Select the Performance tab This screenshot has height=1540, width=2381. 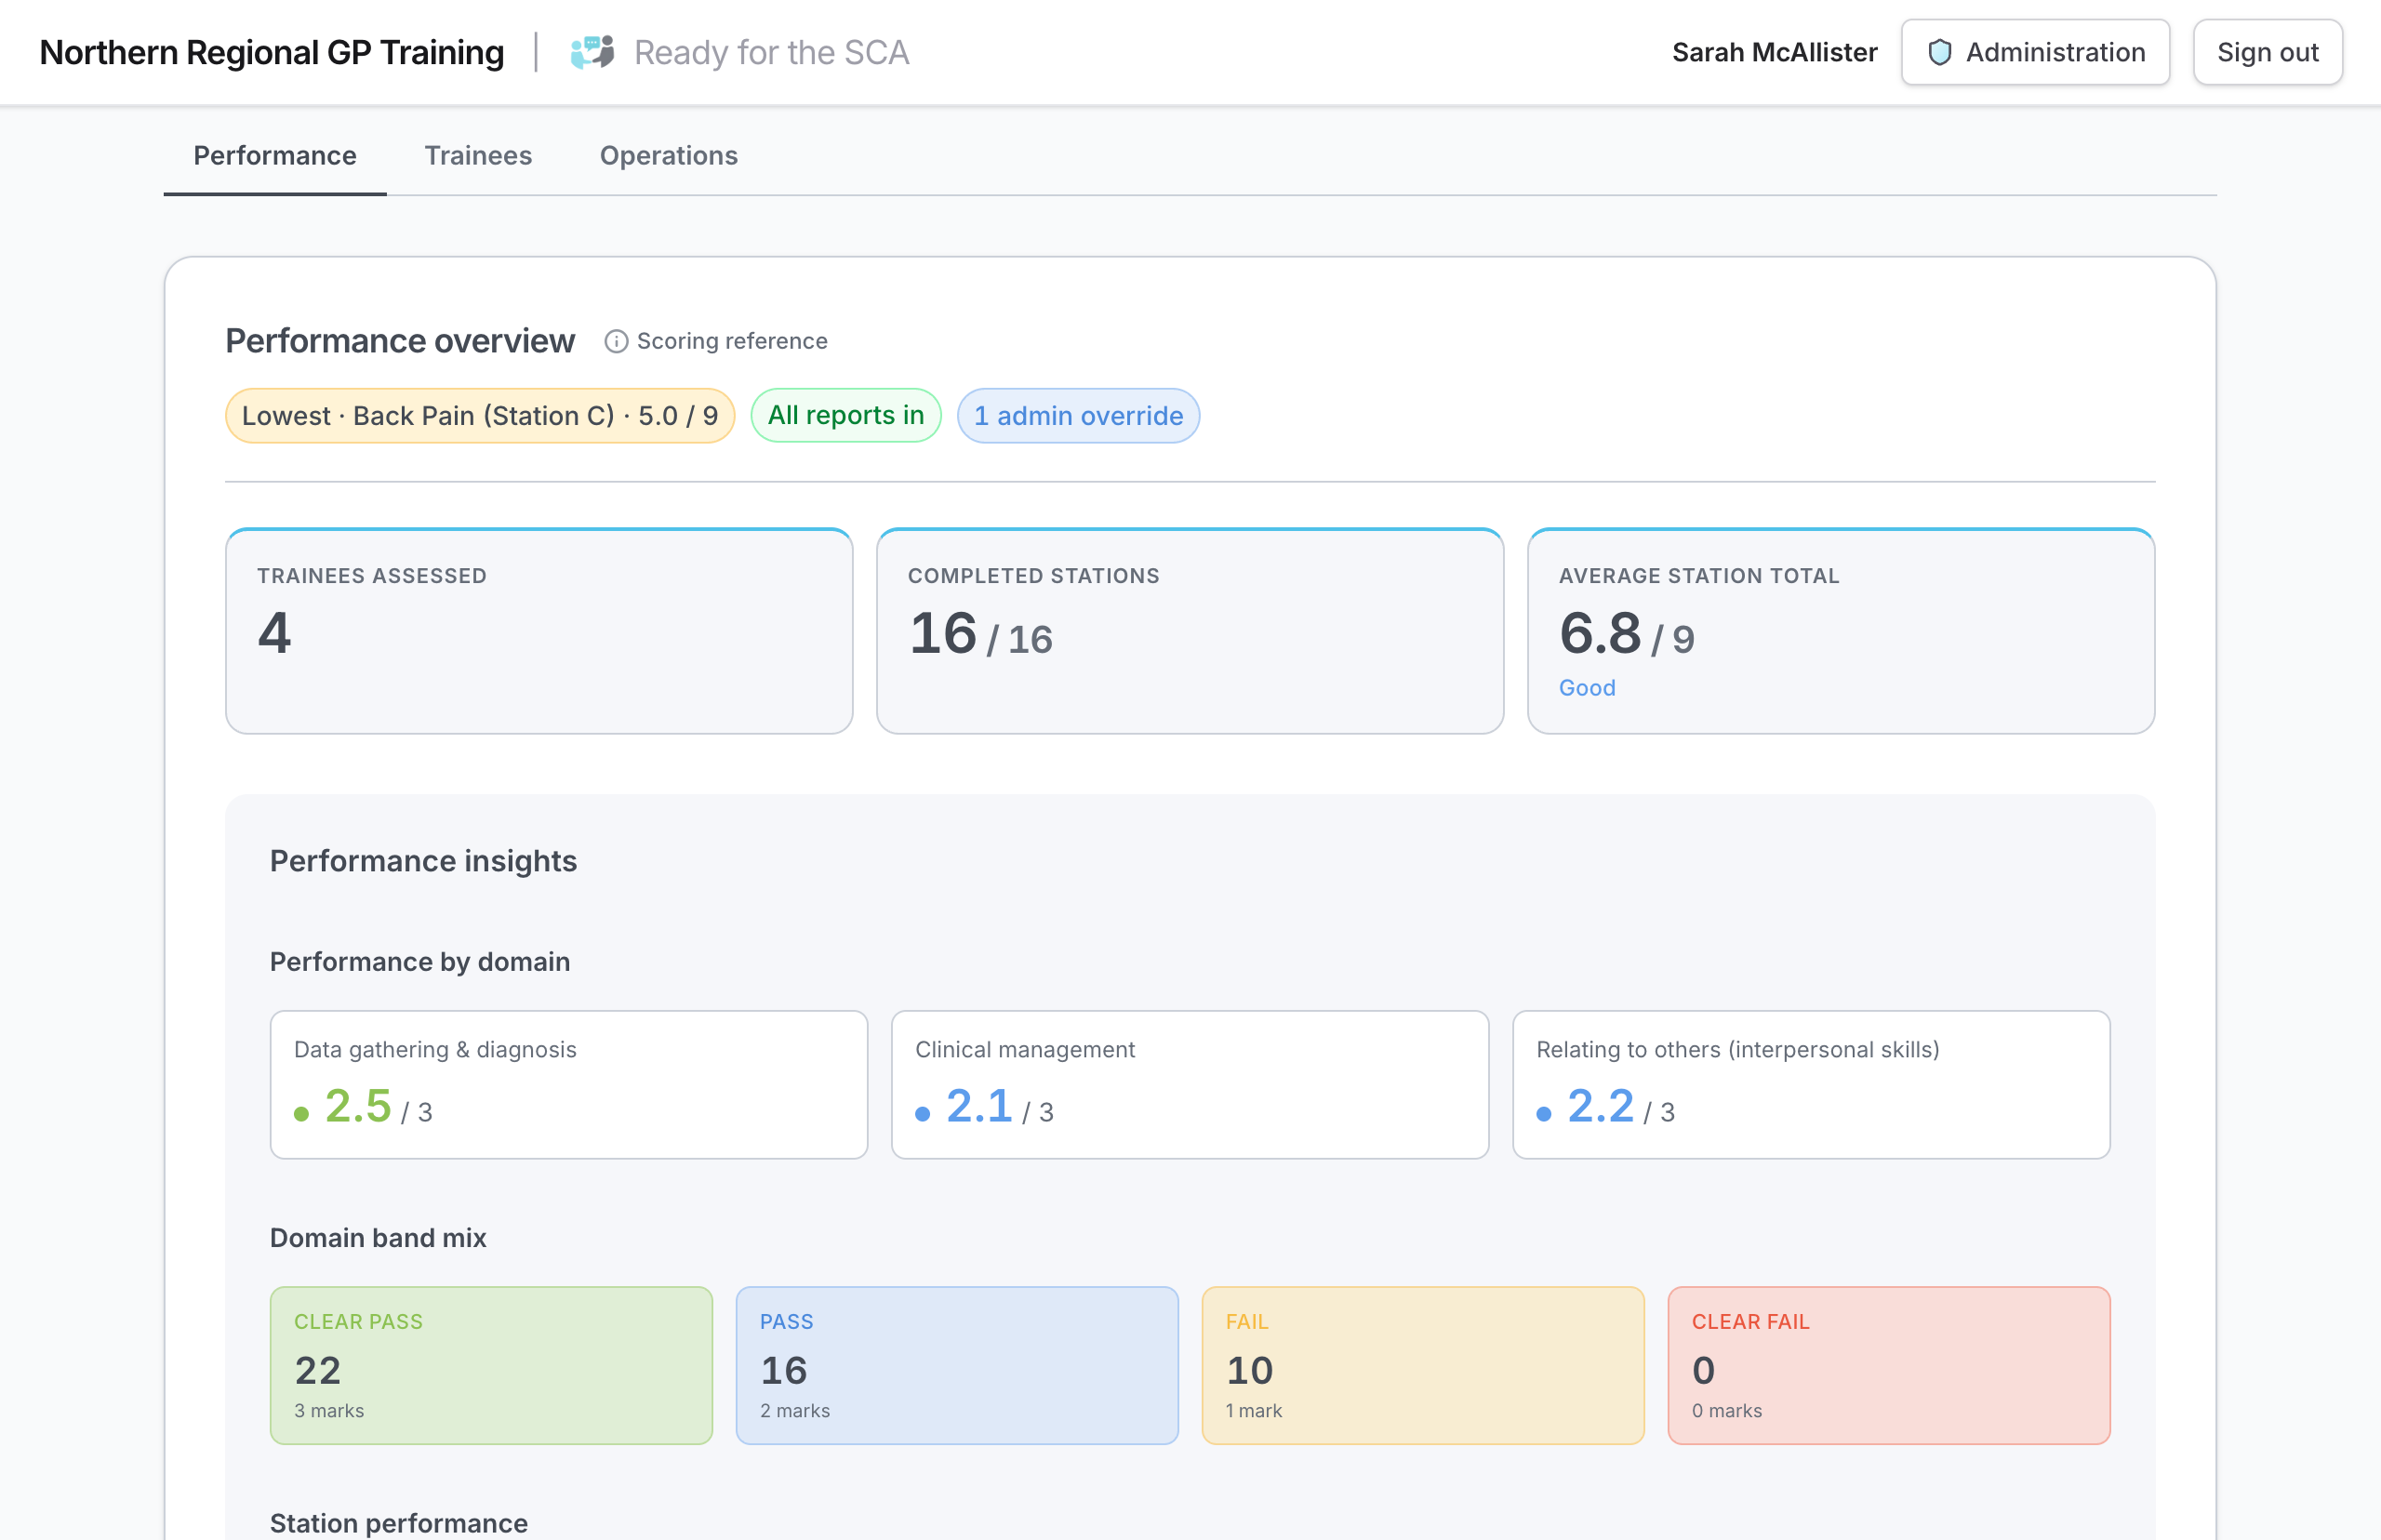click(x=274, y=156)
